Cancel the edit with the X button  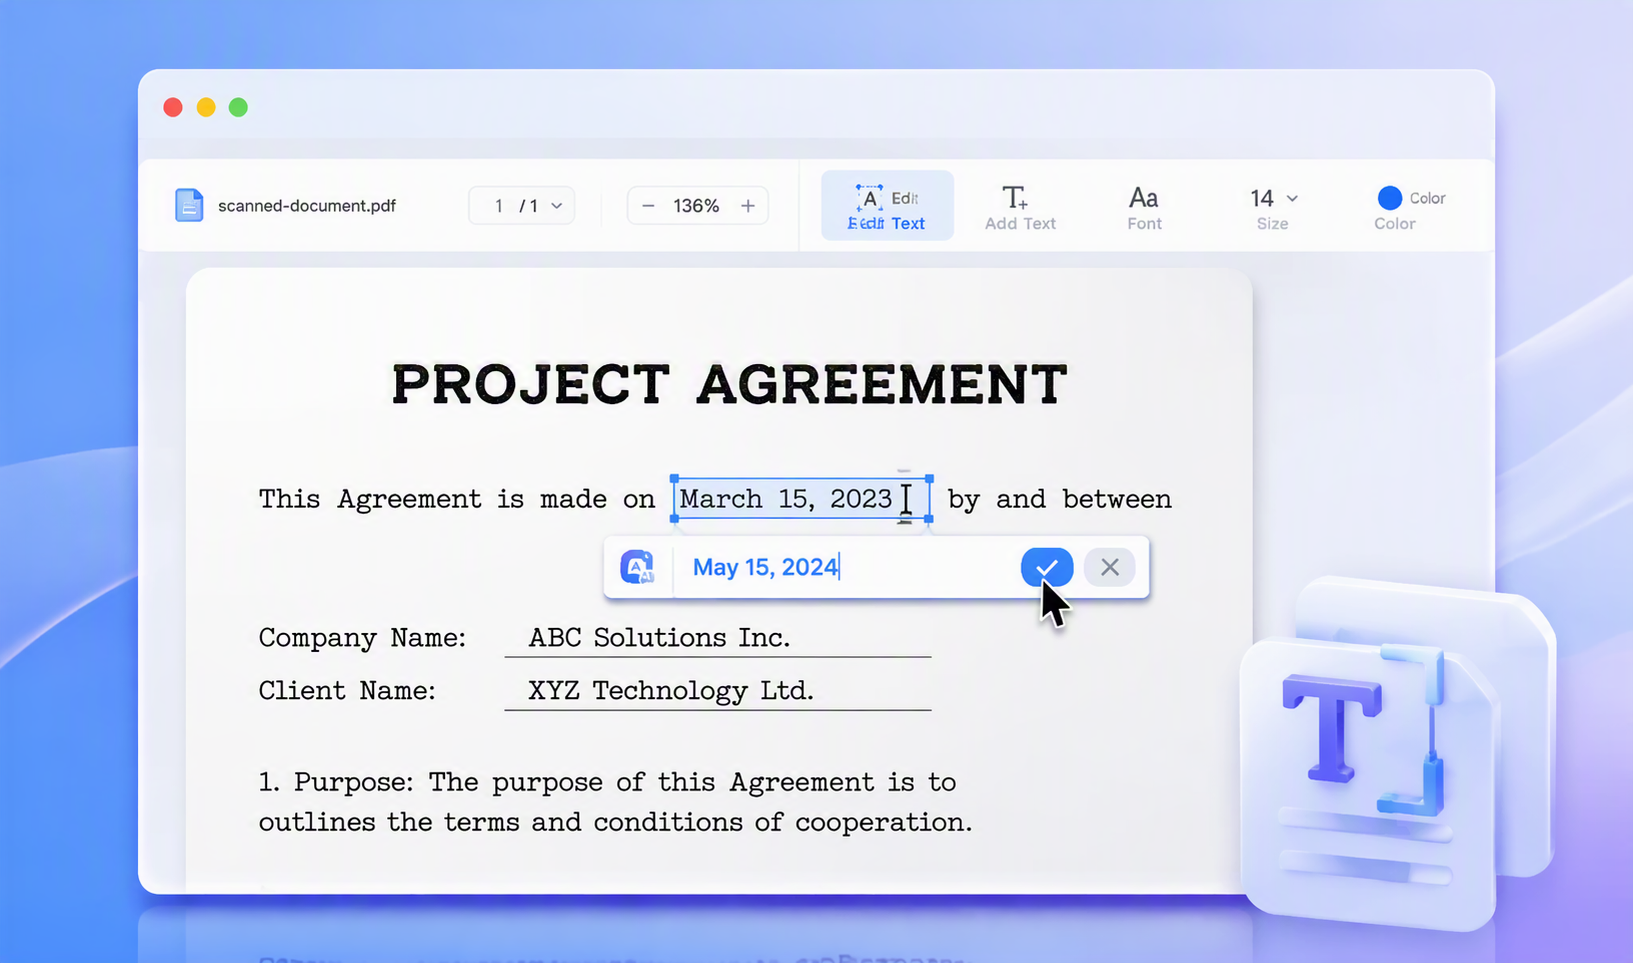[1110, 567]
